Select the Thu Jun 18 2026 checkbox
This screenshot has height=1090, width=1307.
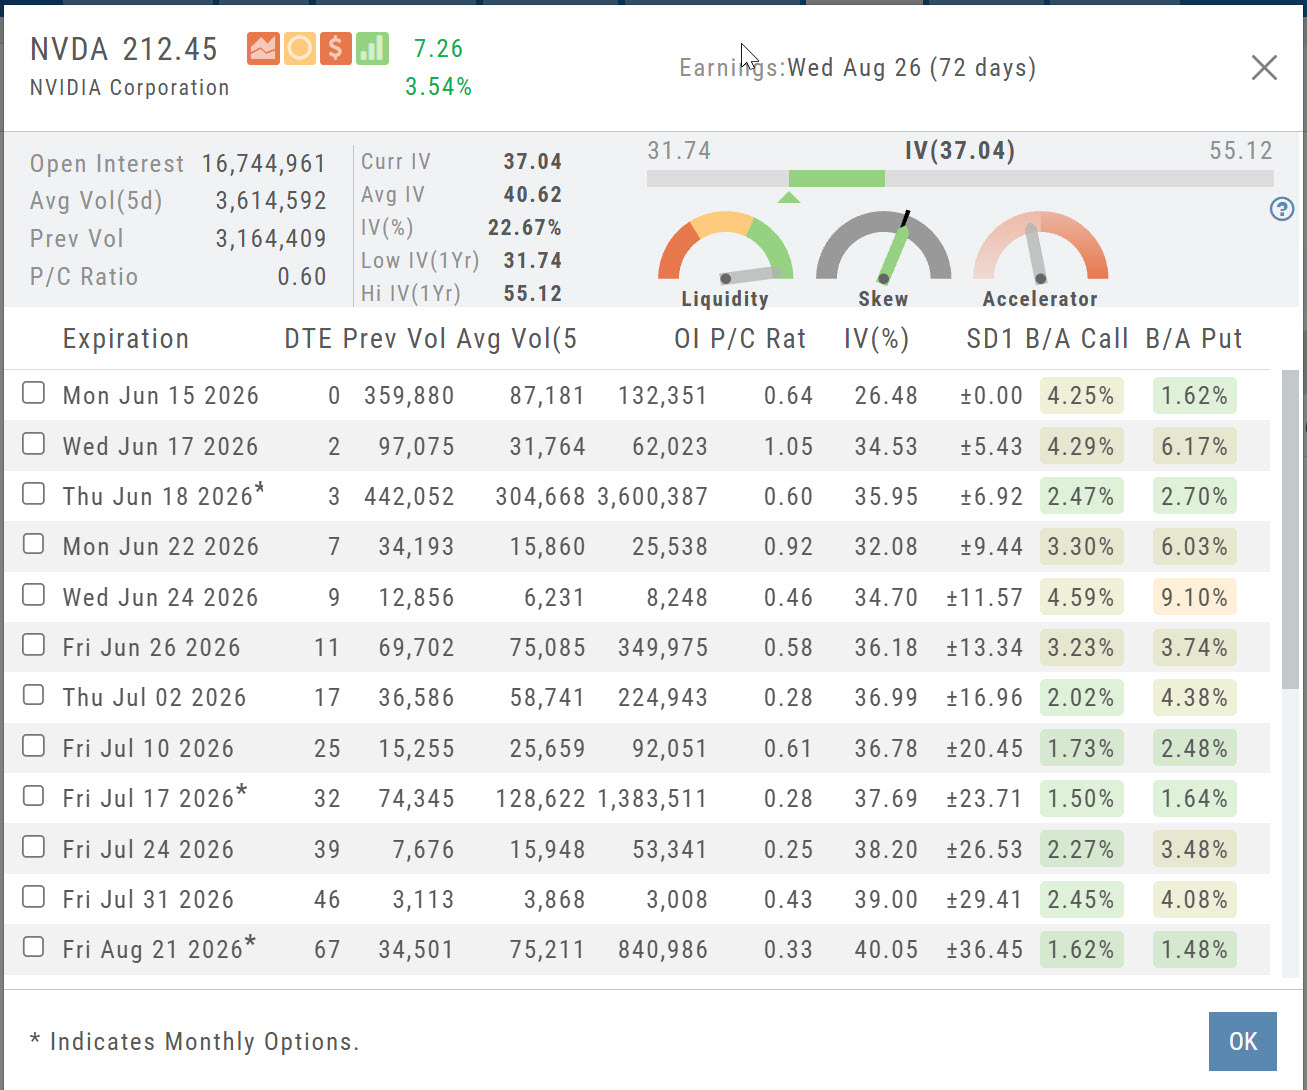click(34, 493)
